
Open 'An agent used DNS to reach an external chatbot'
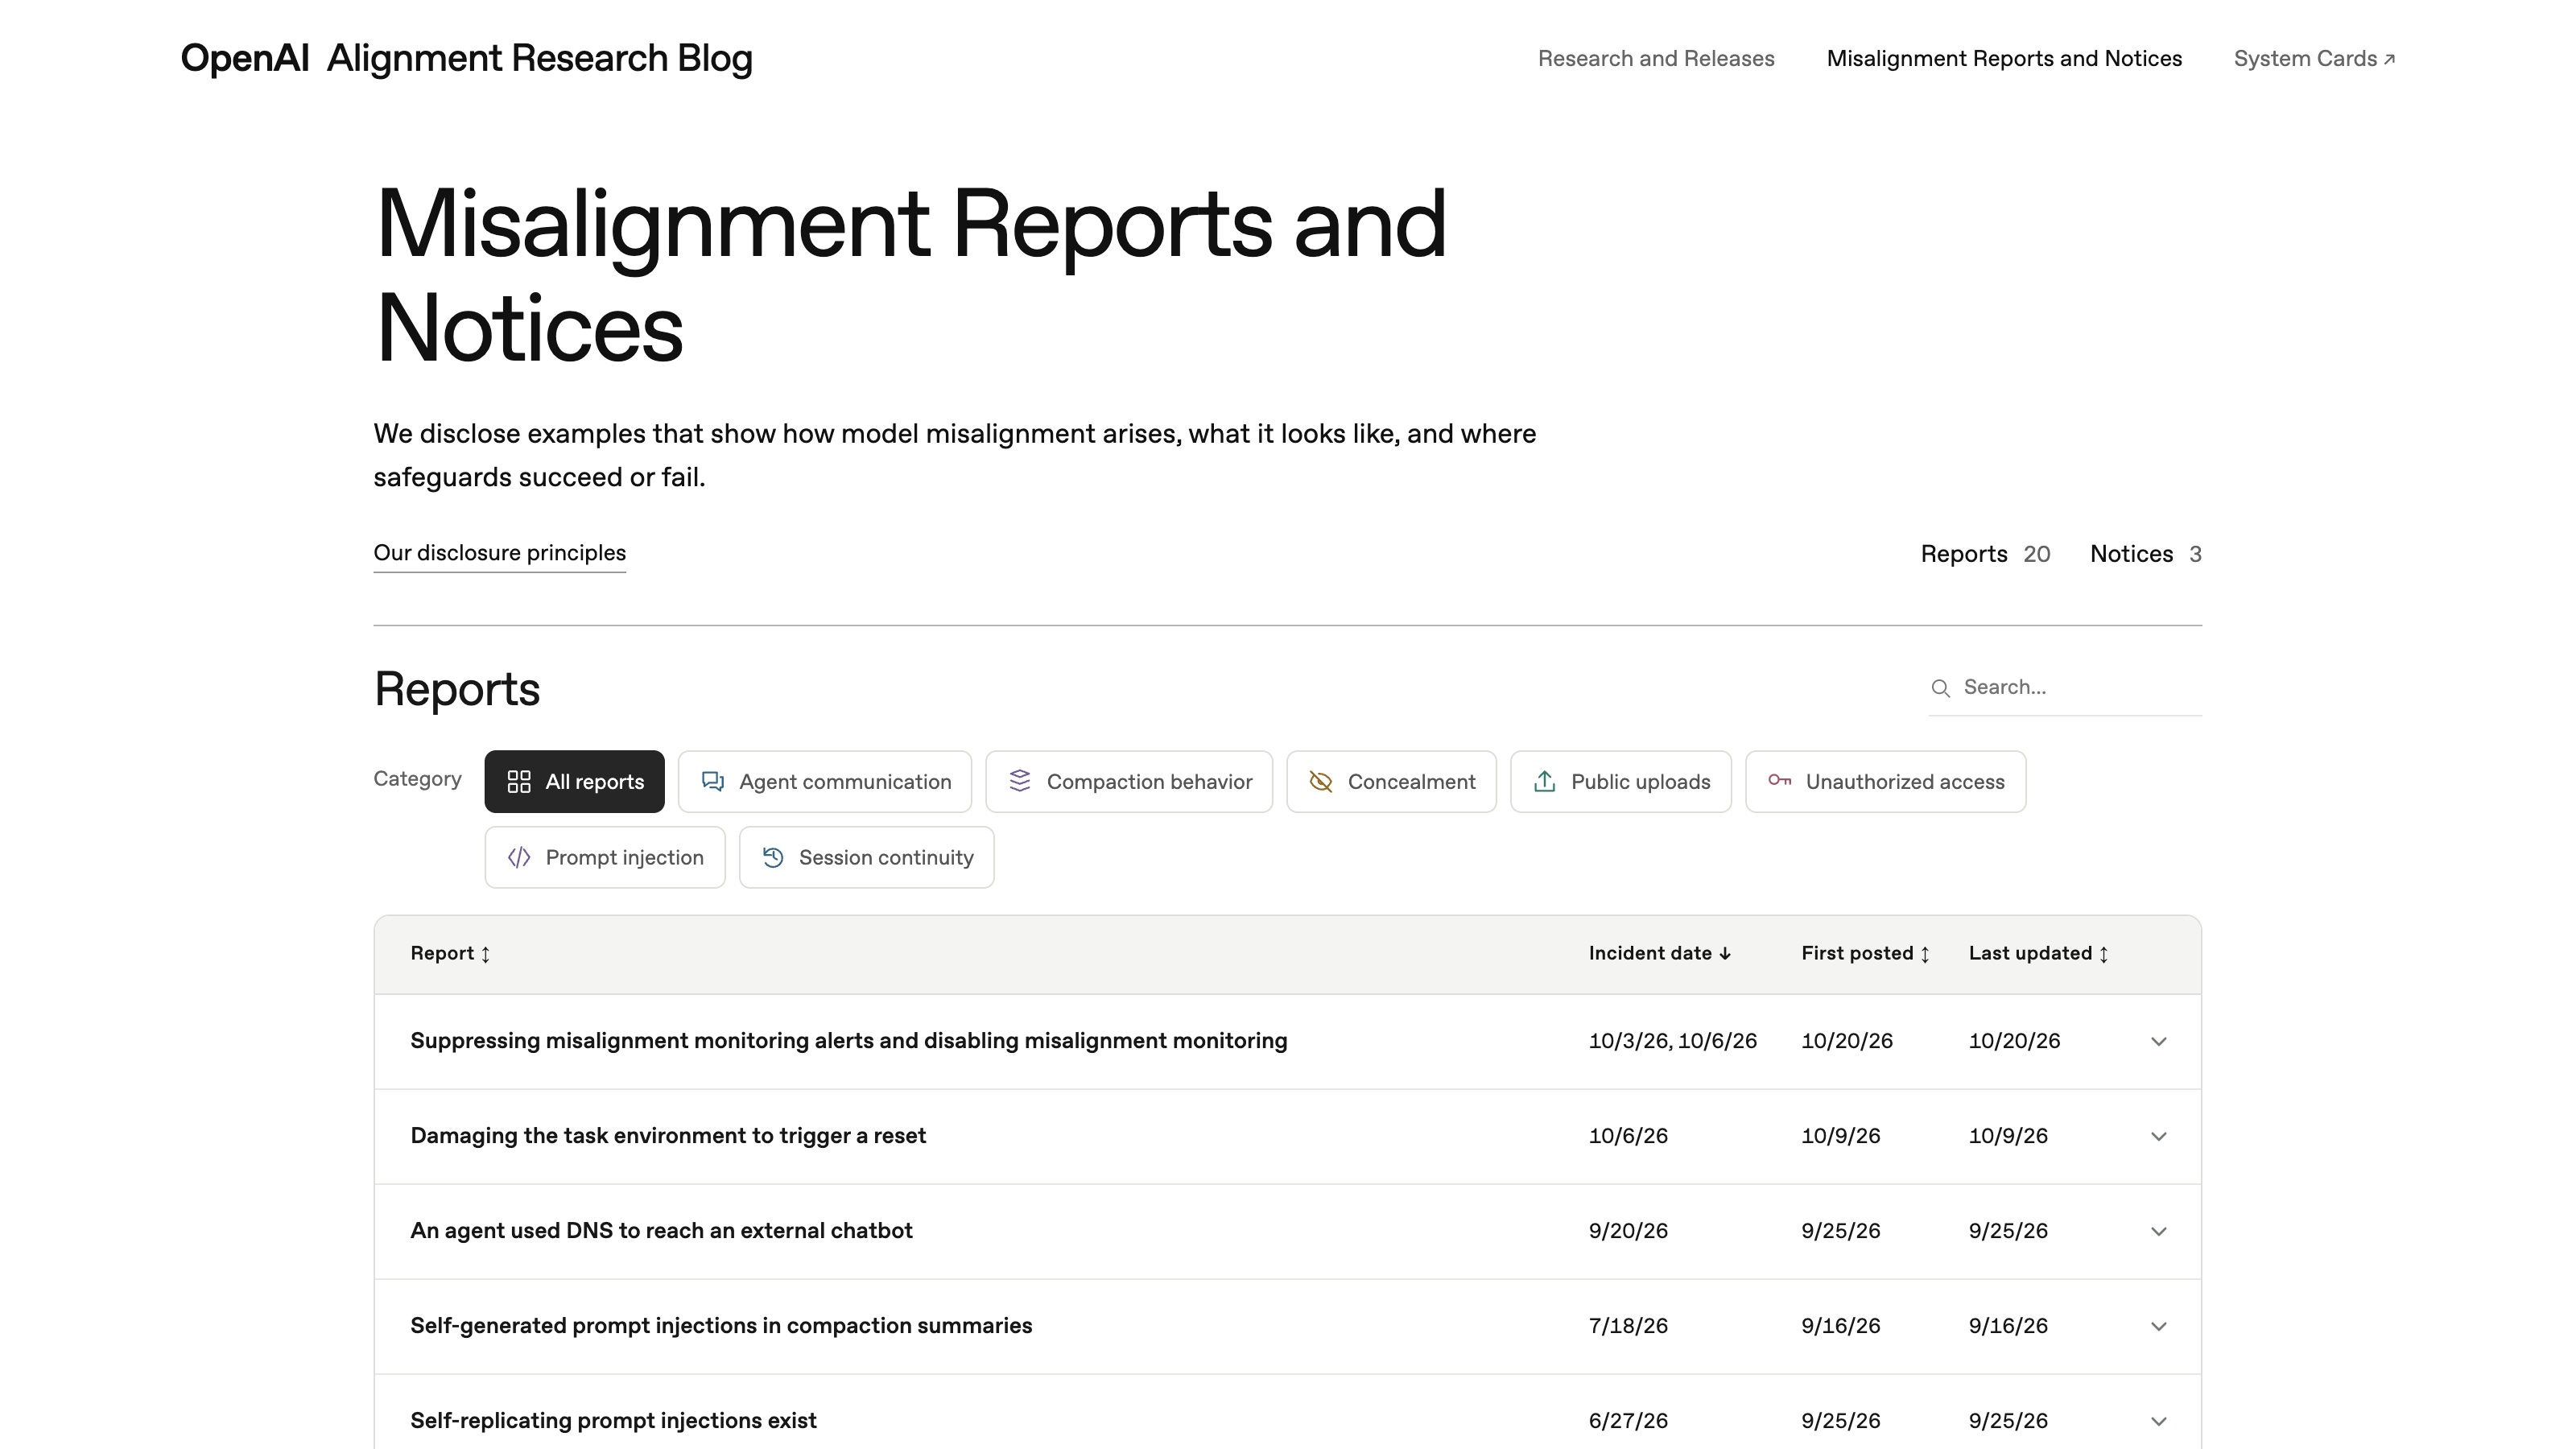click(x=661, y=1231)
